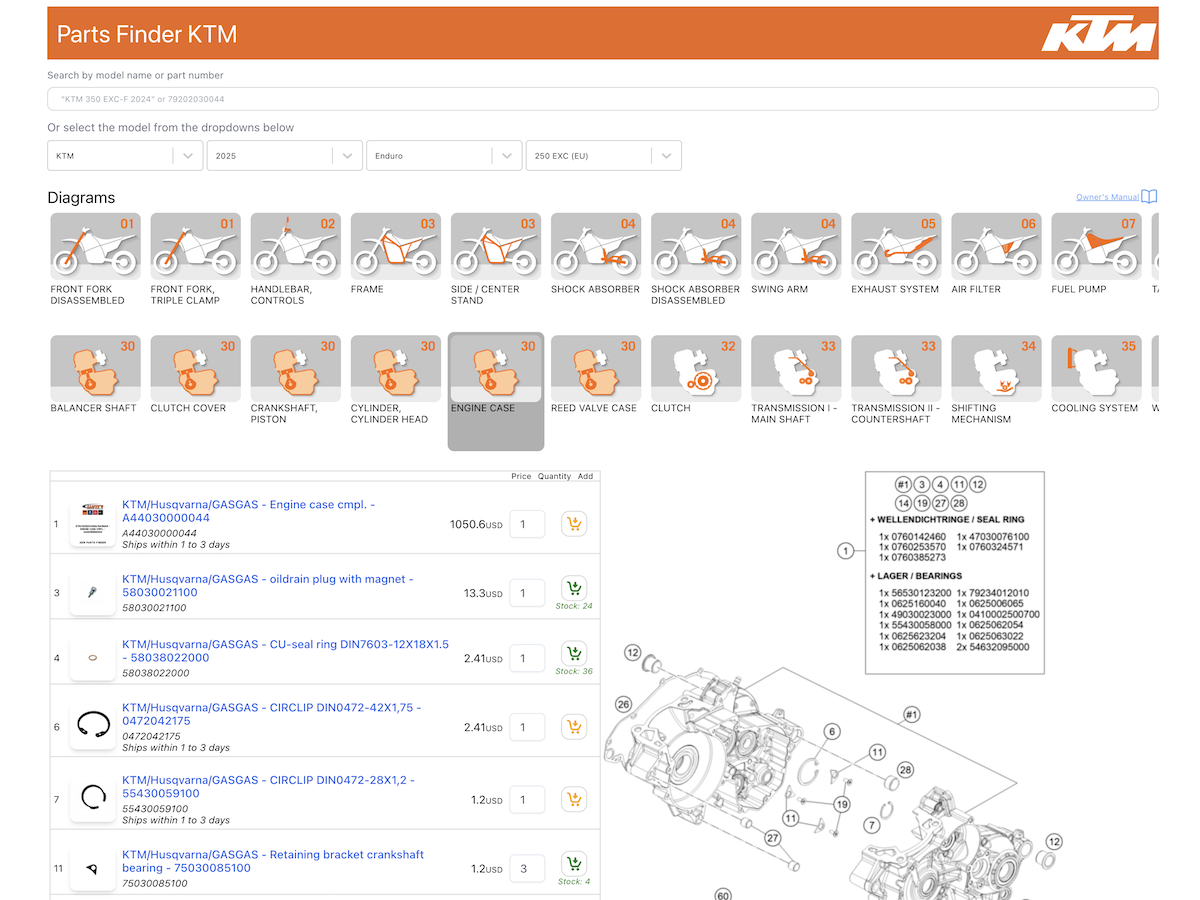
Task: Click callout number 28 in the diagram
Action: pyautogui.click(x=905, y=770)
